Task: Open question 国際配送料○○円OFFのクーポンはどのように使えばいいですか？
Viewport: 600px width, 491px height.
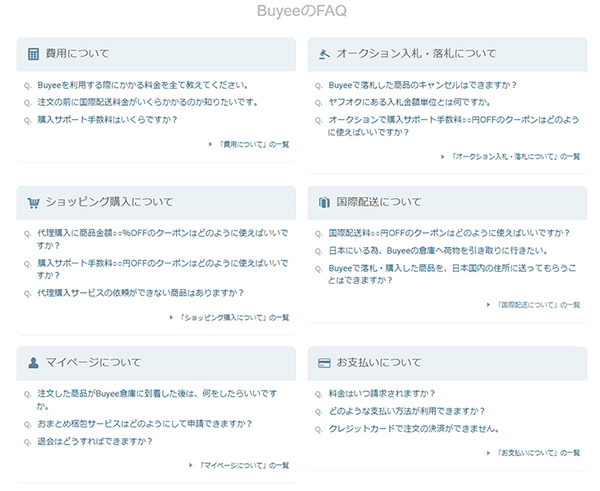Action: 449,233
